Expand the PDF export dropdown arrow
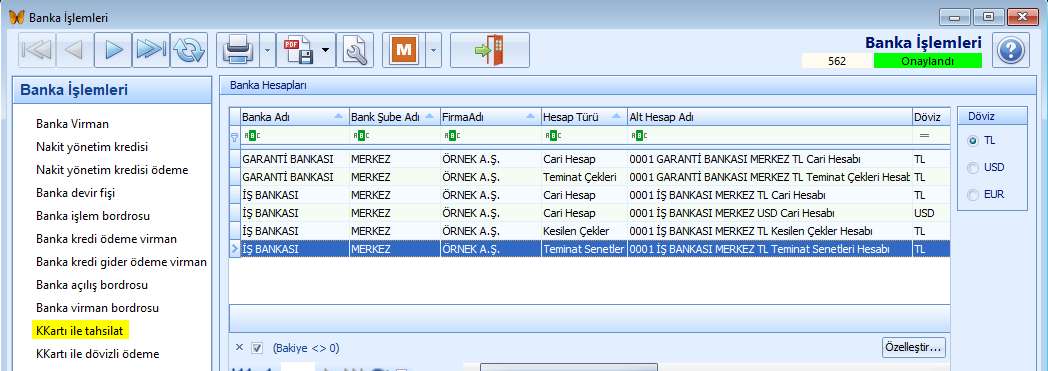1048x371 pixels. [x=326, y=50]
